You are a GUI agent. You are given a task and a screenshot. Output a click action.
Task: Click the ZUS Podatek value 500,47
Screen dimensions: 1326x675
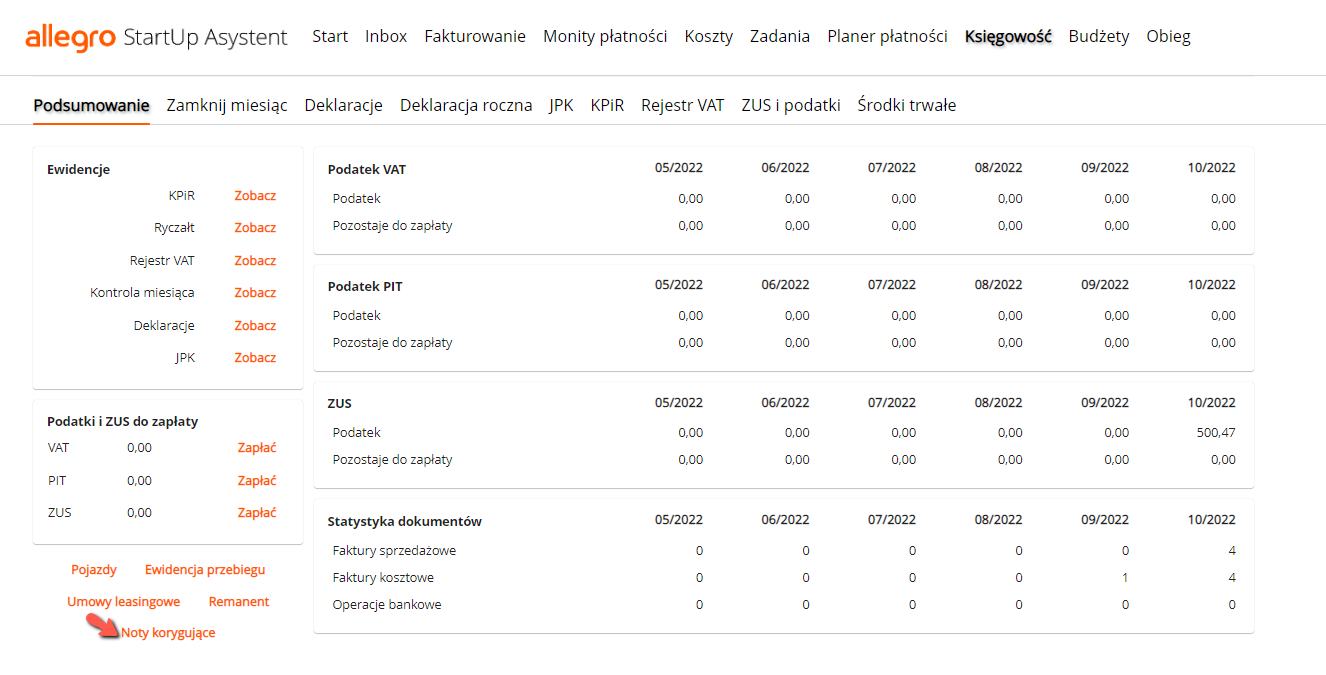click(x=1216, y=432)
